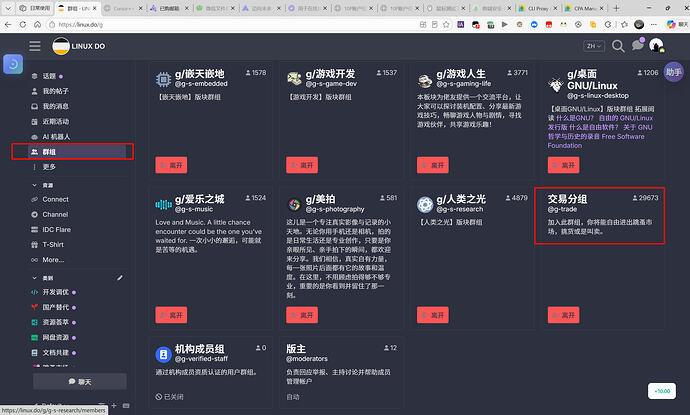Leave the g/嵌天嵌地 group

[171, 165]
